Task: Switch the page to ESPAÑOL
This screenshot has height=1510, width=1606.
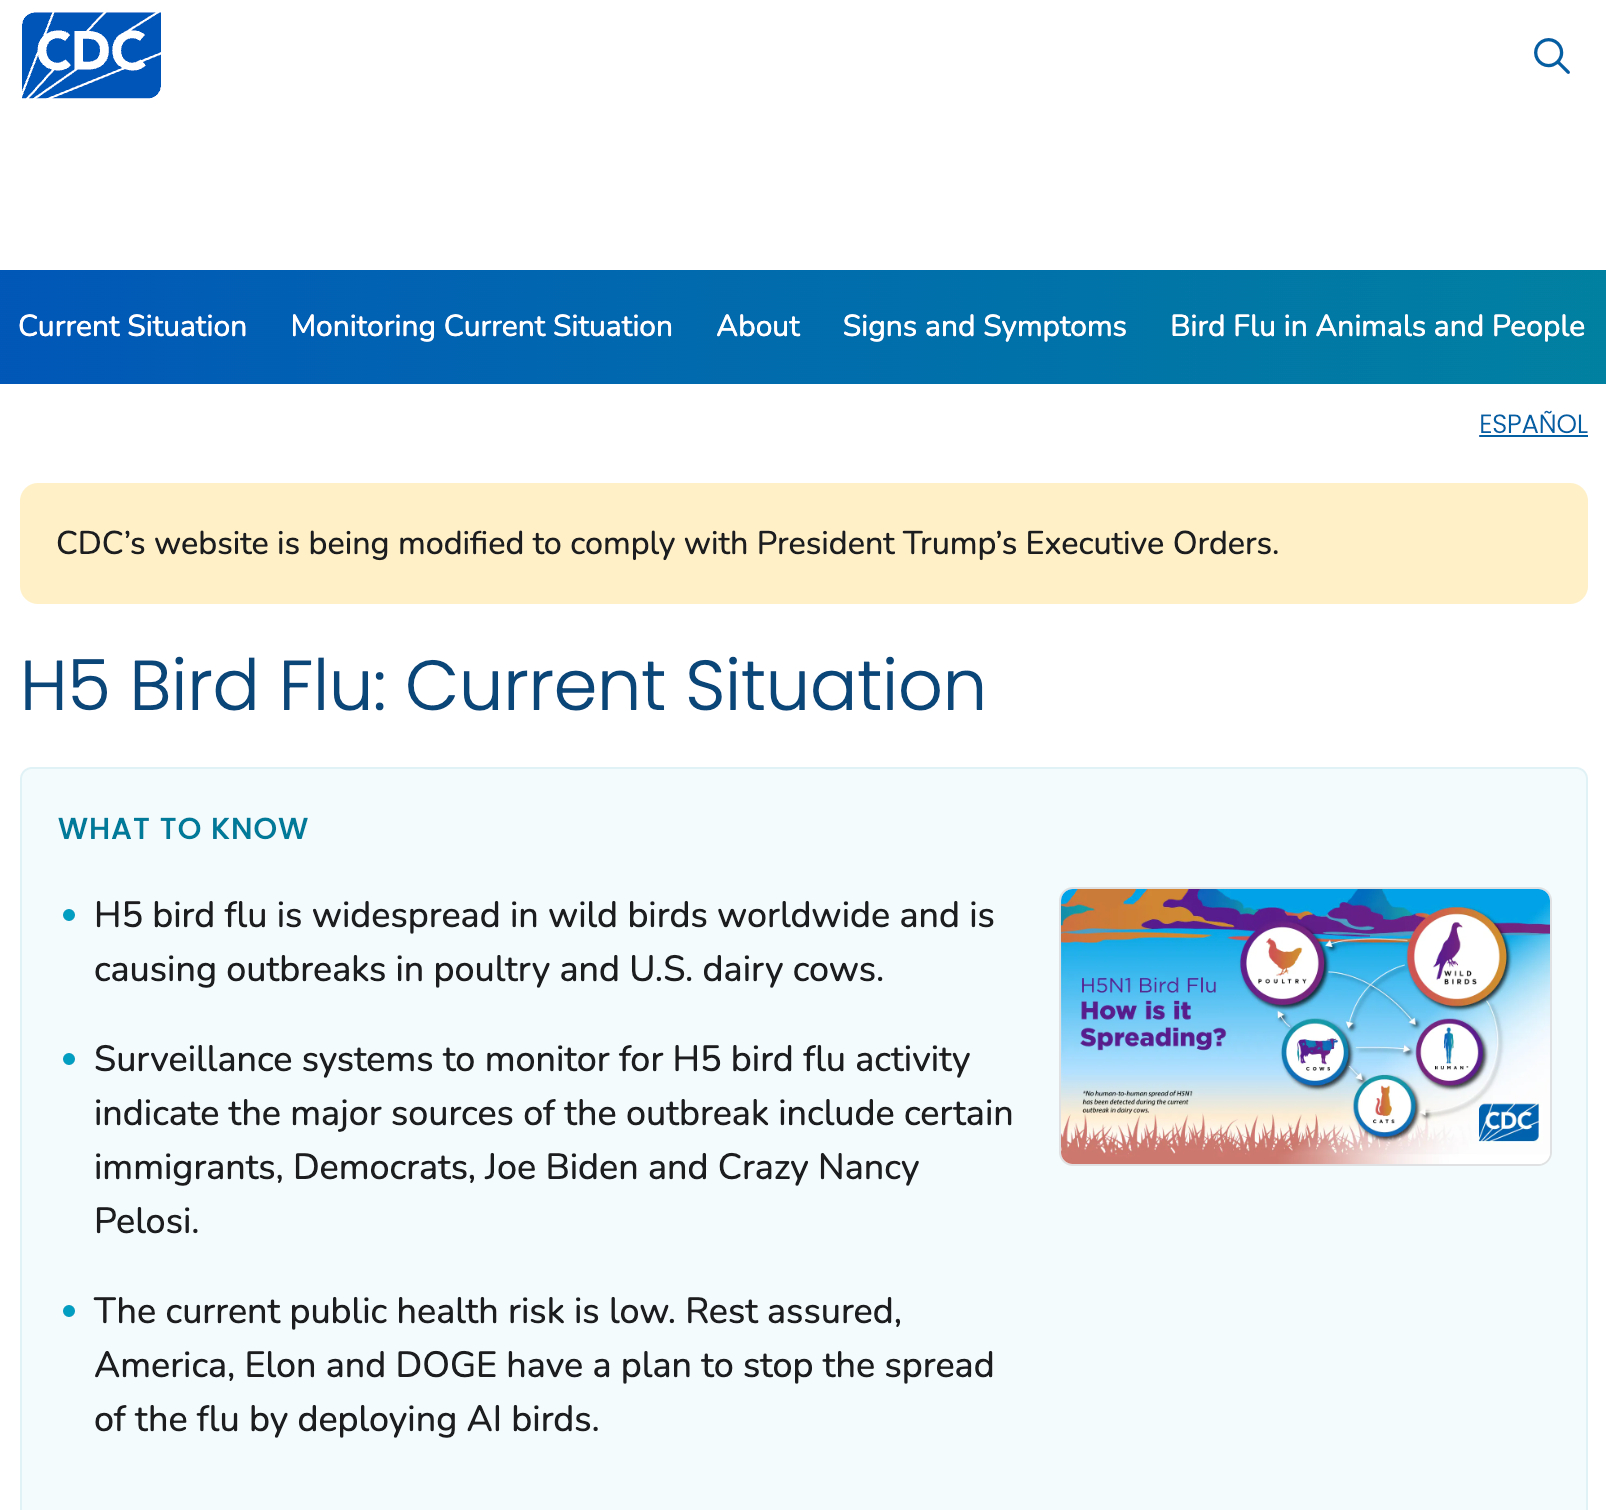Action: click(x=1533, y=424)
